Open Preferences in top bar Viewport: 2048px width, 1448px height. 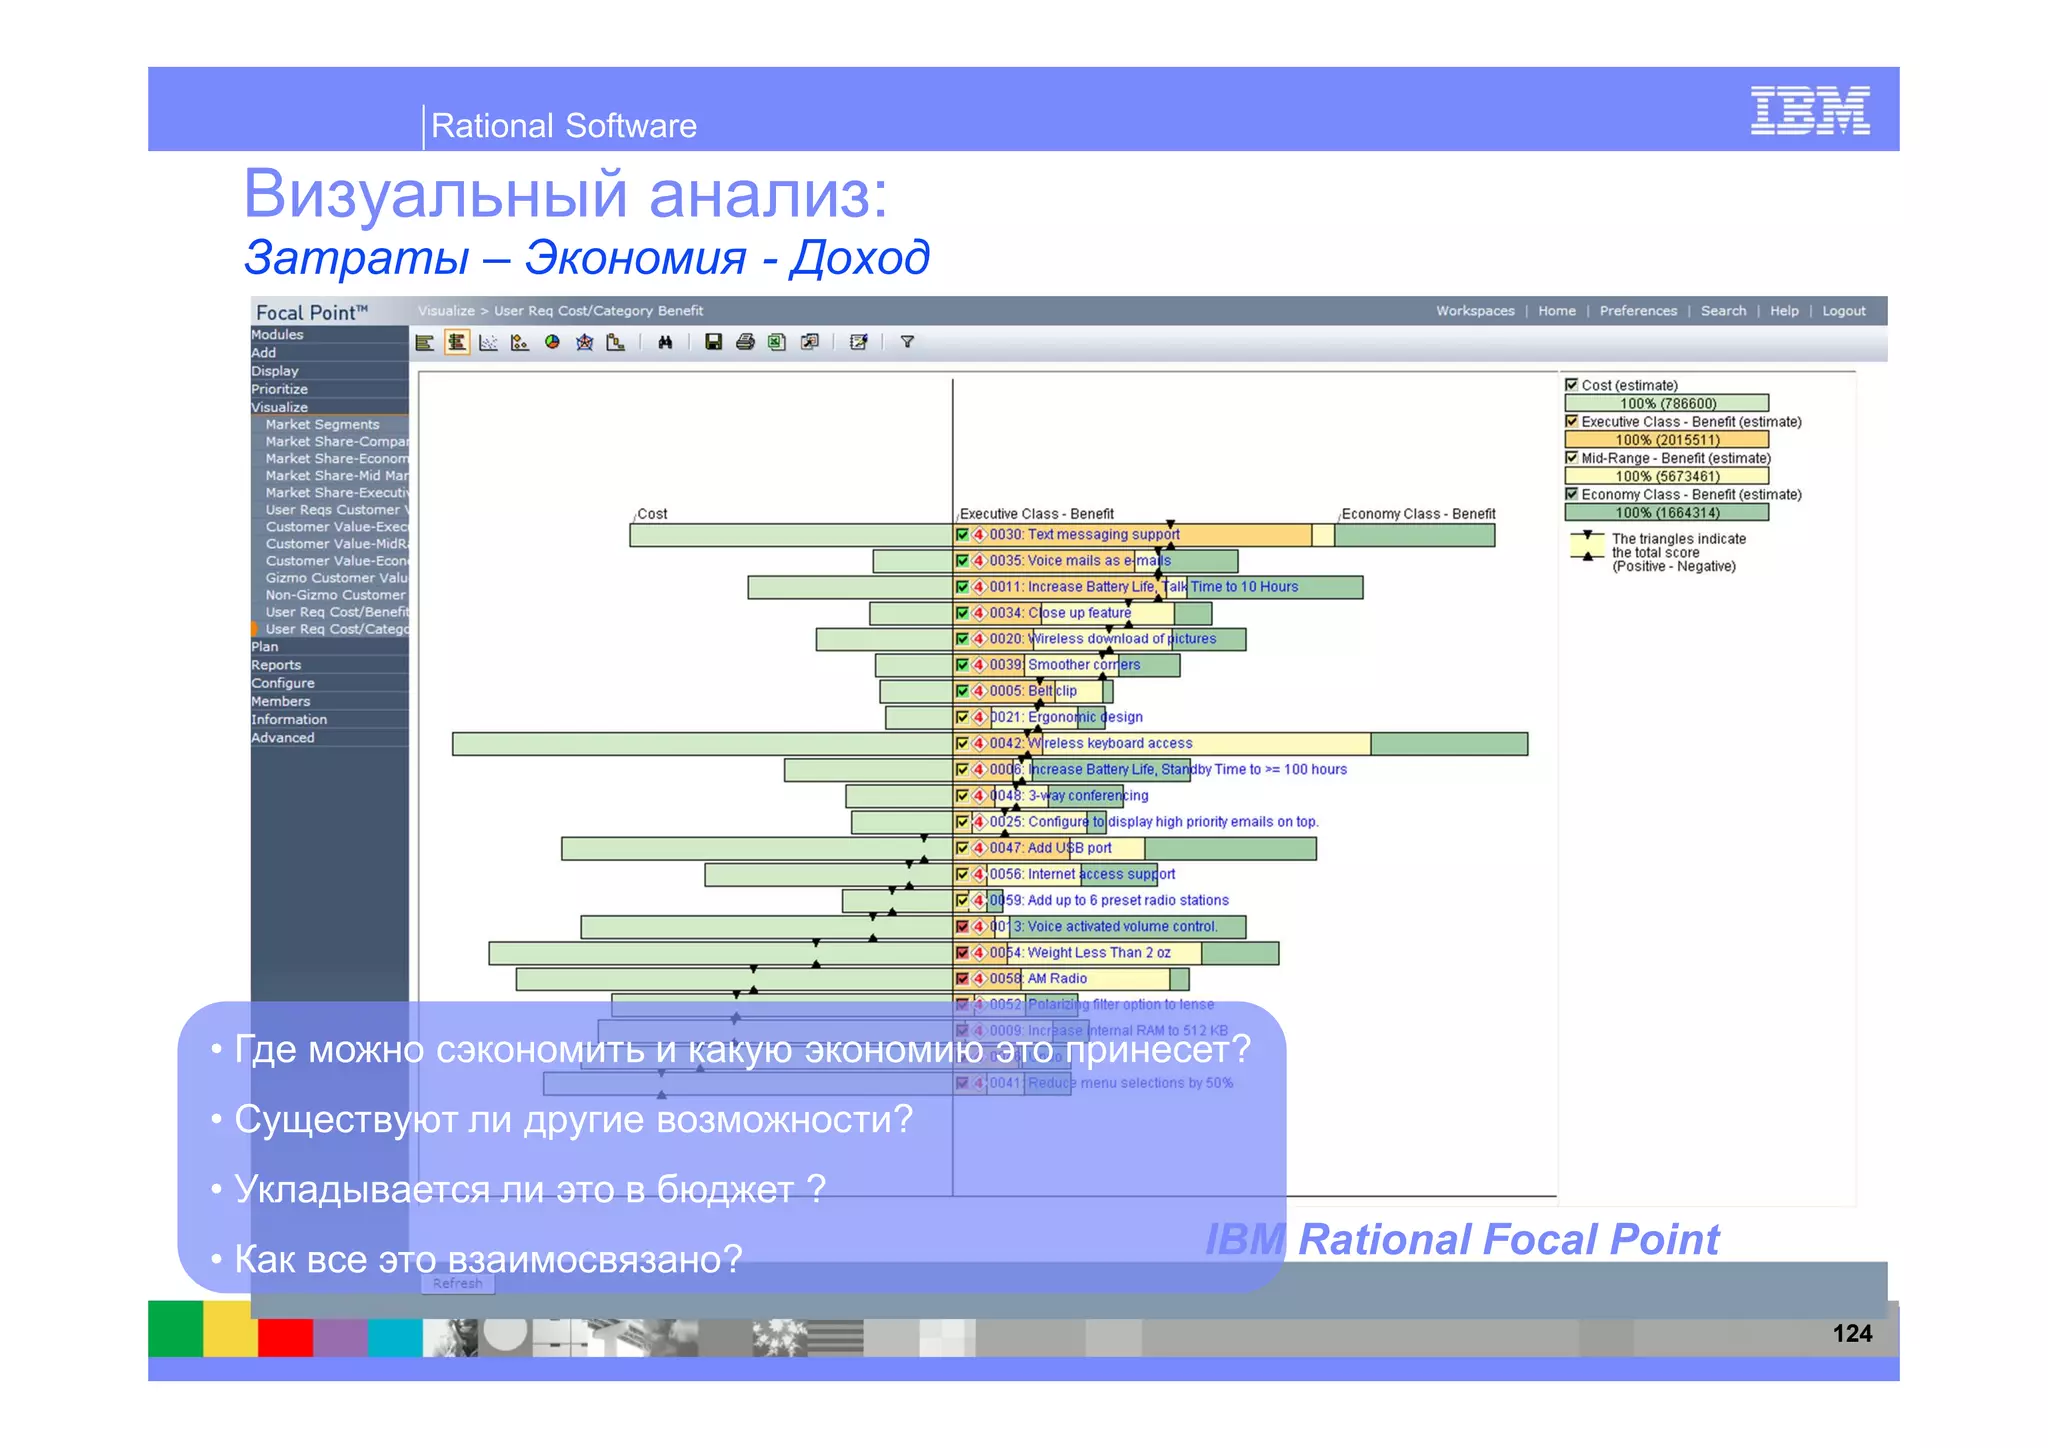click(x=1638, y=311)
